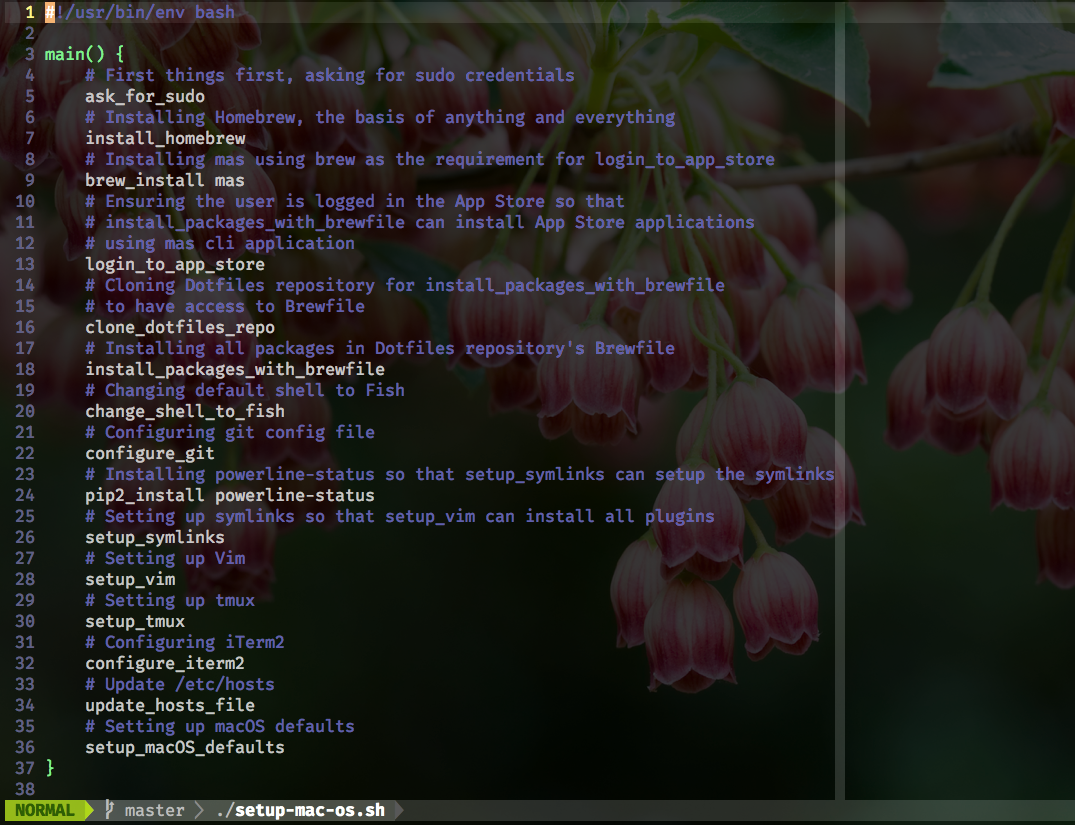The width and height of the screenshot is (1075, 825).
Task: Click the closing brace on line 37
Action: tap(49, 767)
